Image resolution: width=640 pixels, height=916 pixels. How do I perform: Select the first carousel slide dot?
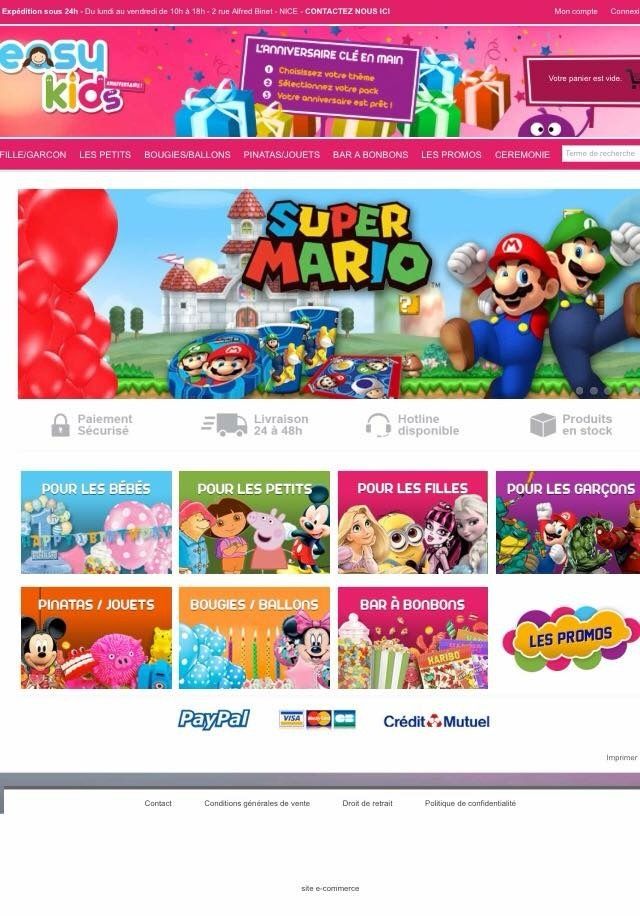coord(580,390)
